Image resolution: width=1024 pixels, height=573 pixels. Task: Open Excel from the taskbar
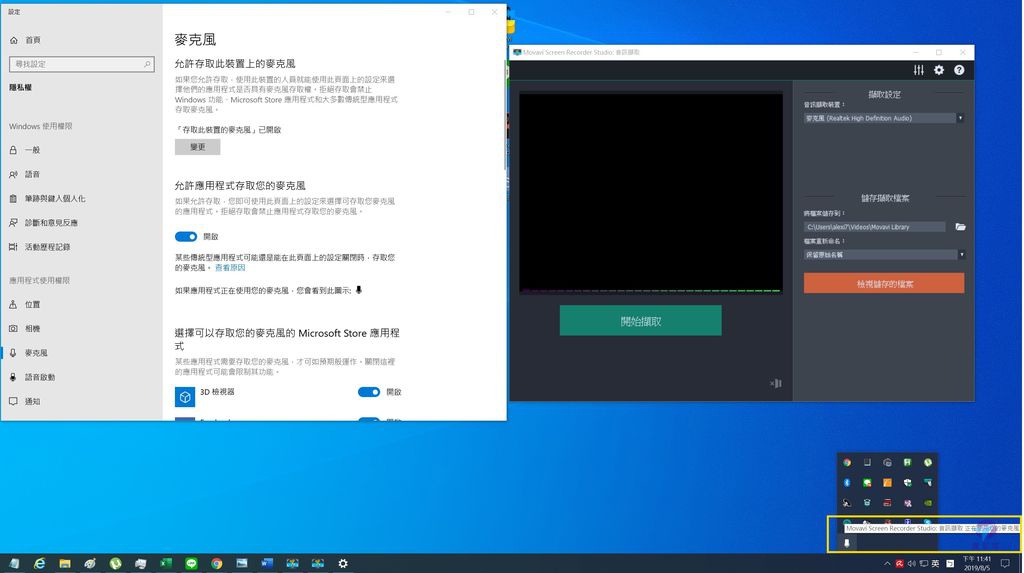[x=166, y=563]
